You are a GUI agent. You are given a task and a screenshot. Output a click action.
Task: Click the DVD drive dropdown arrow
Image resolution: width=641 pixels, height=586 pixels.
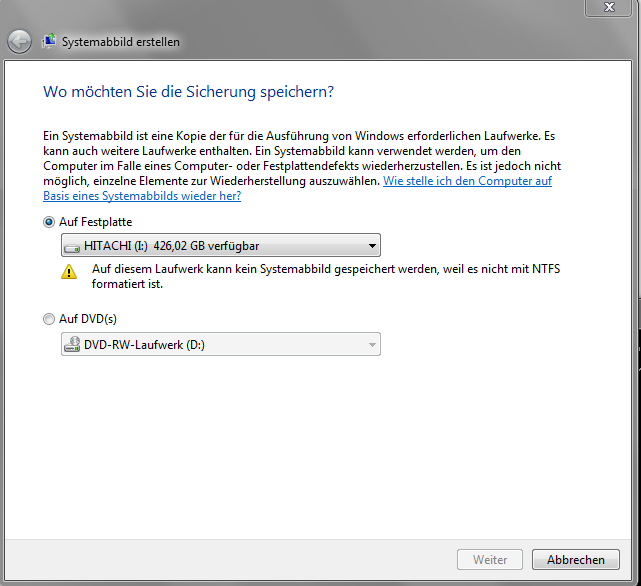[x=372, y=345]
